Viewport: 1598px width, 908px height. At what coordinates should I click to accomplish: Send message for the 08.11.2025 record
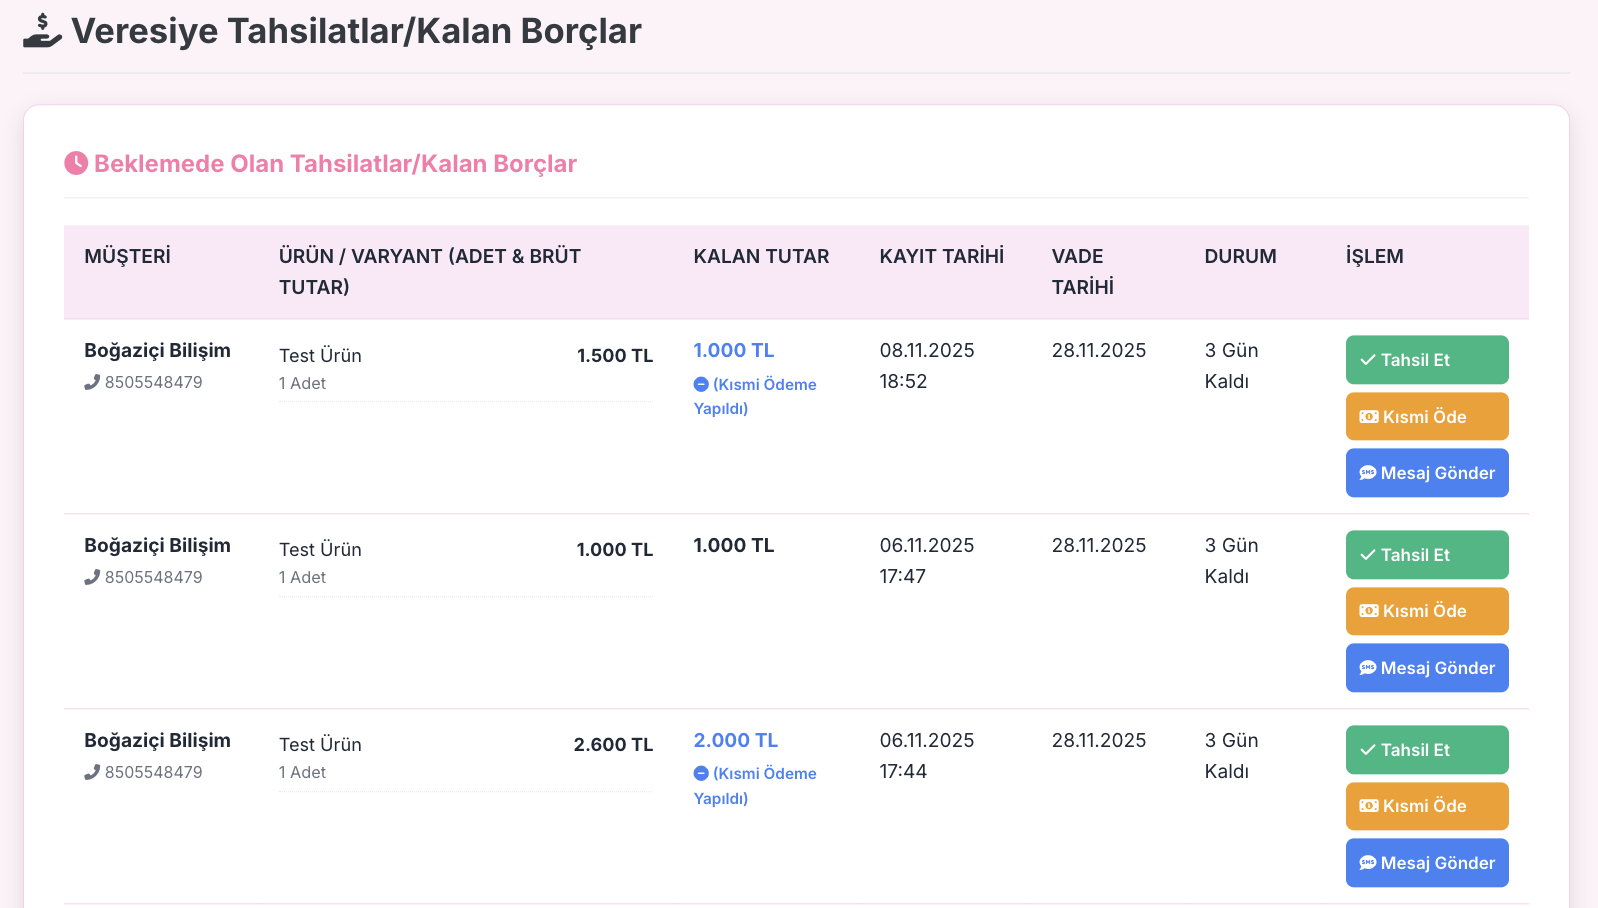click(x=1426, y=473)
